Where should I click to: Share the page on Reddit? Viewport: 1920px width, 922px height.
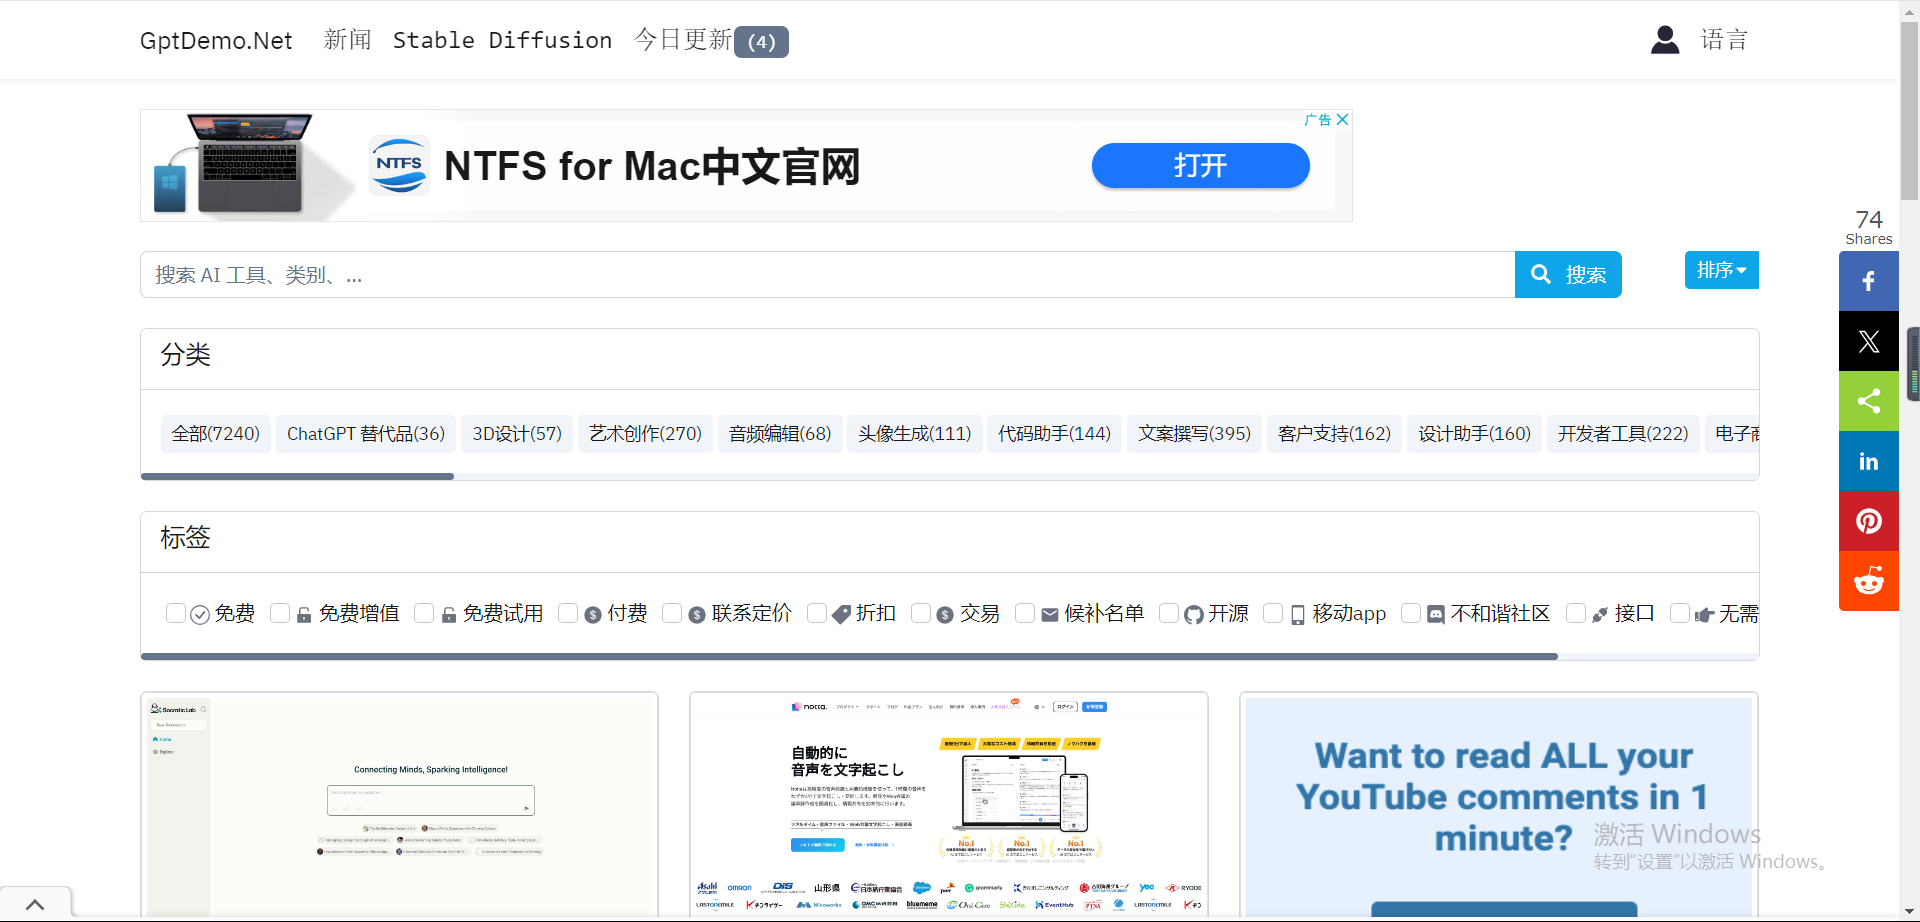tap(1868, 581)
